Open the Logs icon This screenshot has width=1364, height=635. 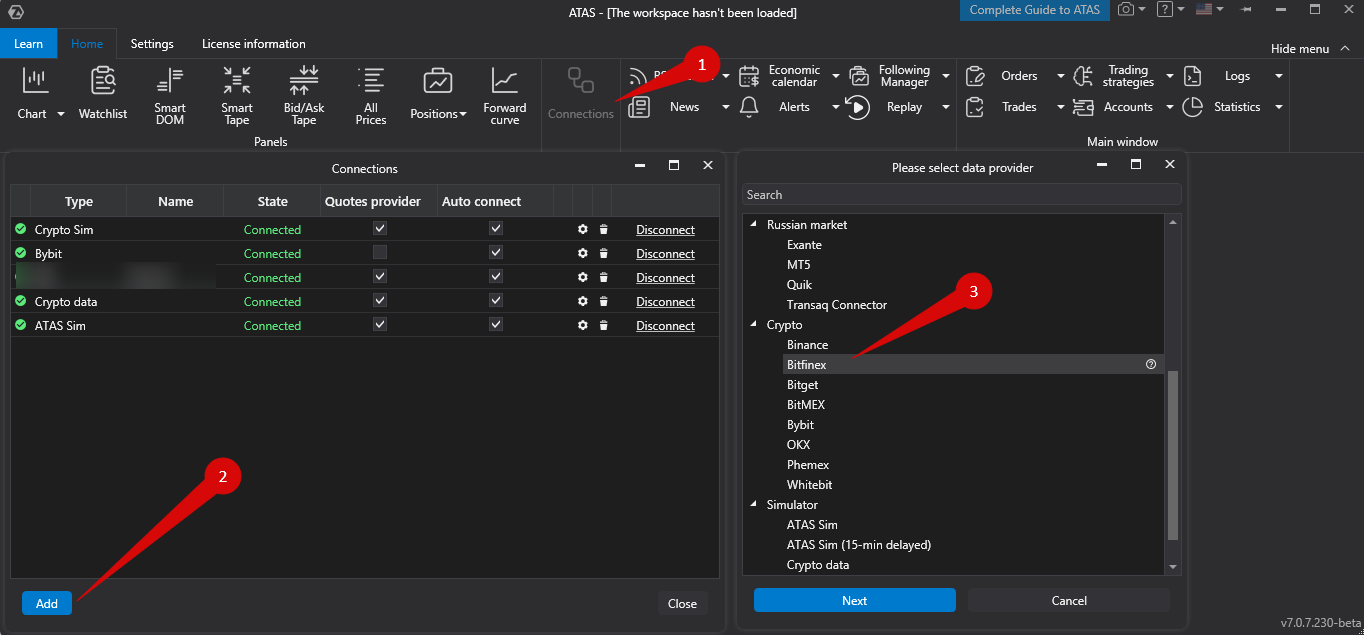tap(1192, 76)
